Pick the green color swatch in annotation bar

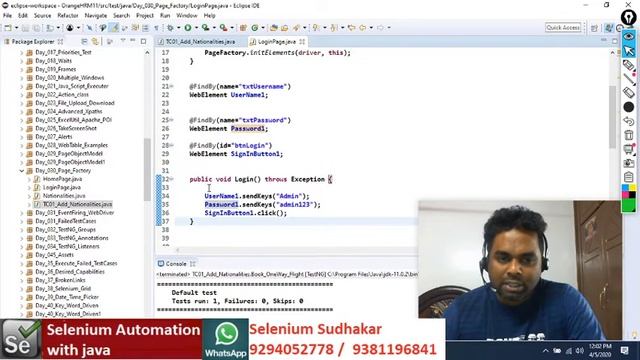[629, 205]
